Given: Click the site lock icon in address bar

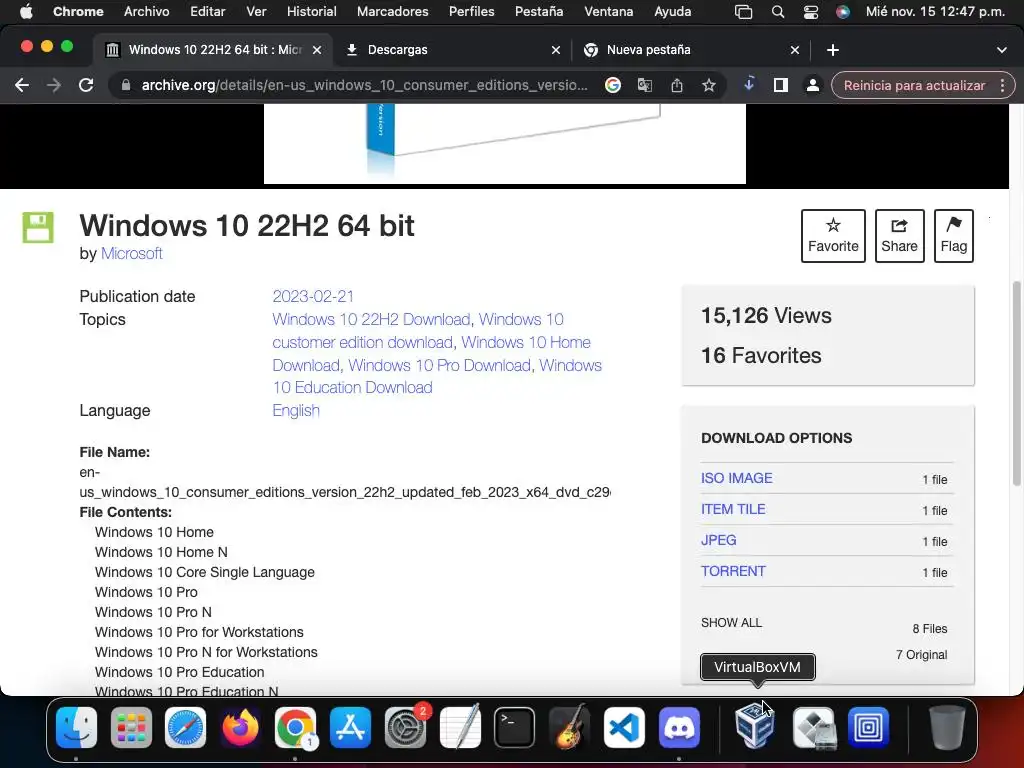Looking at the screenshot, I should [125, 85].
